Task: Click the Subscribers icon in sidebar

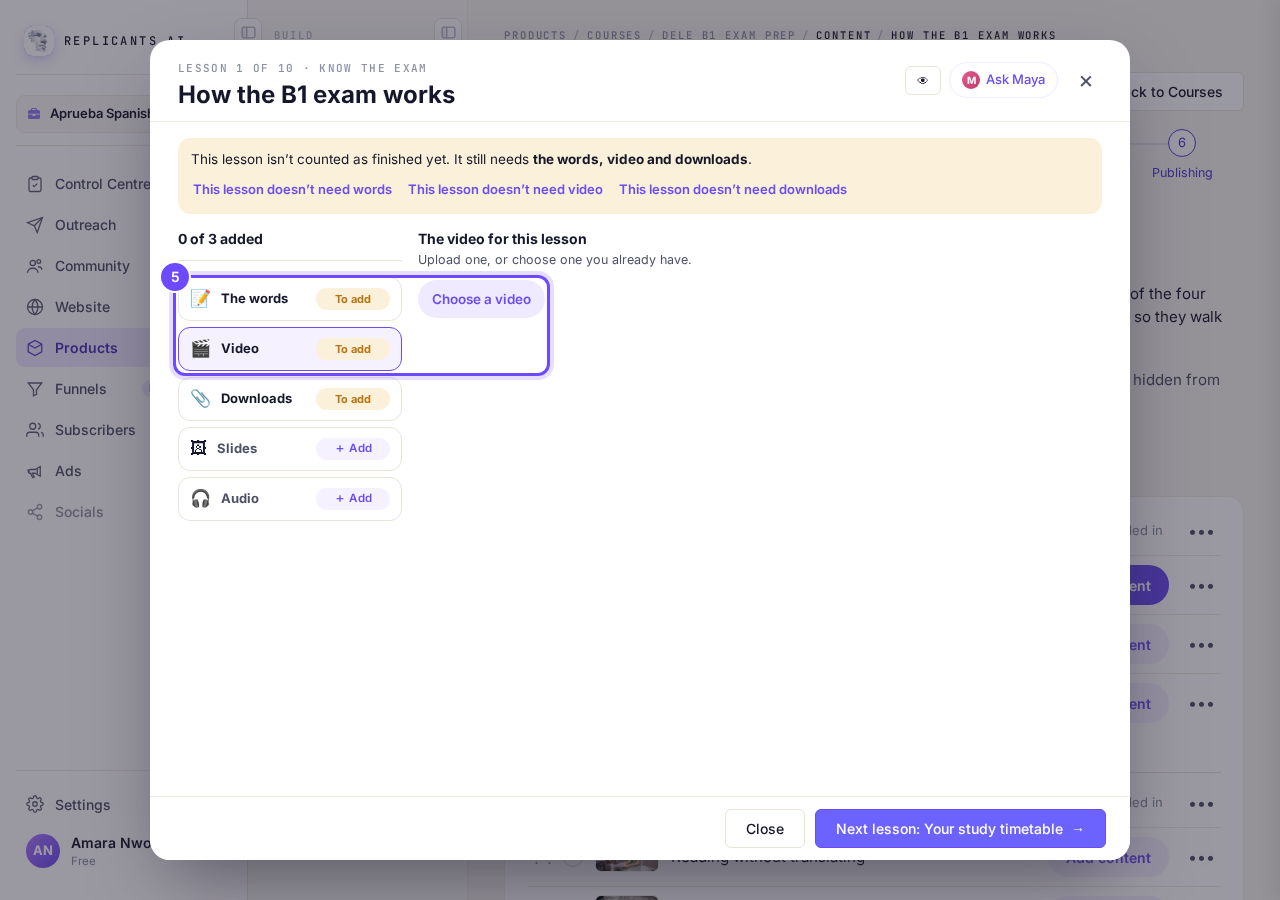Action: (x=35, y=430)
